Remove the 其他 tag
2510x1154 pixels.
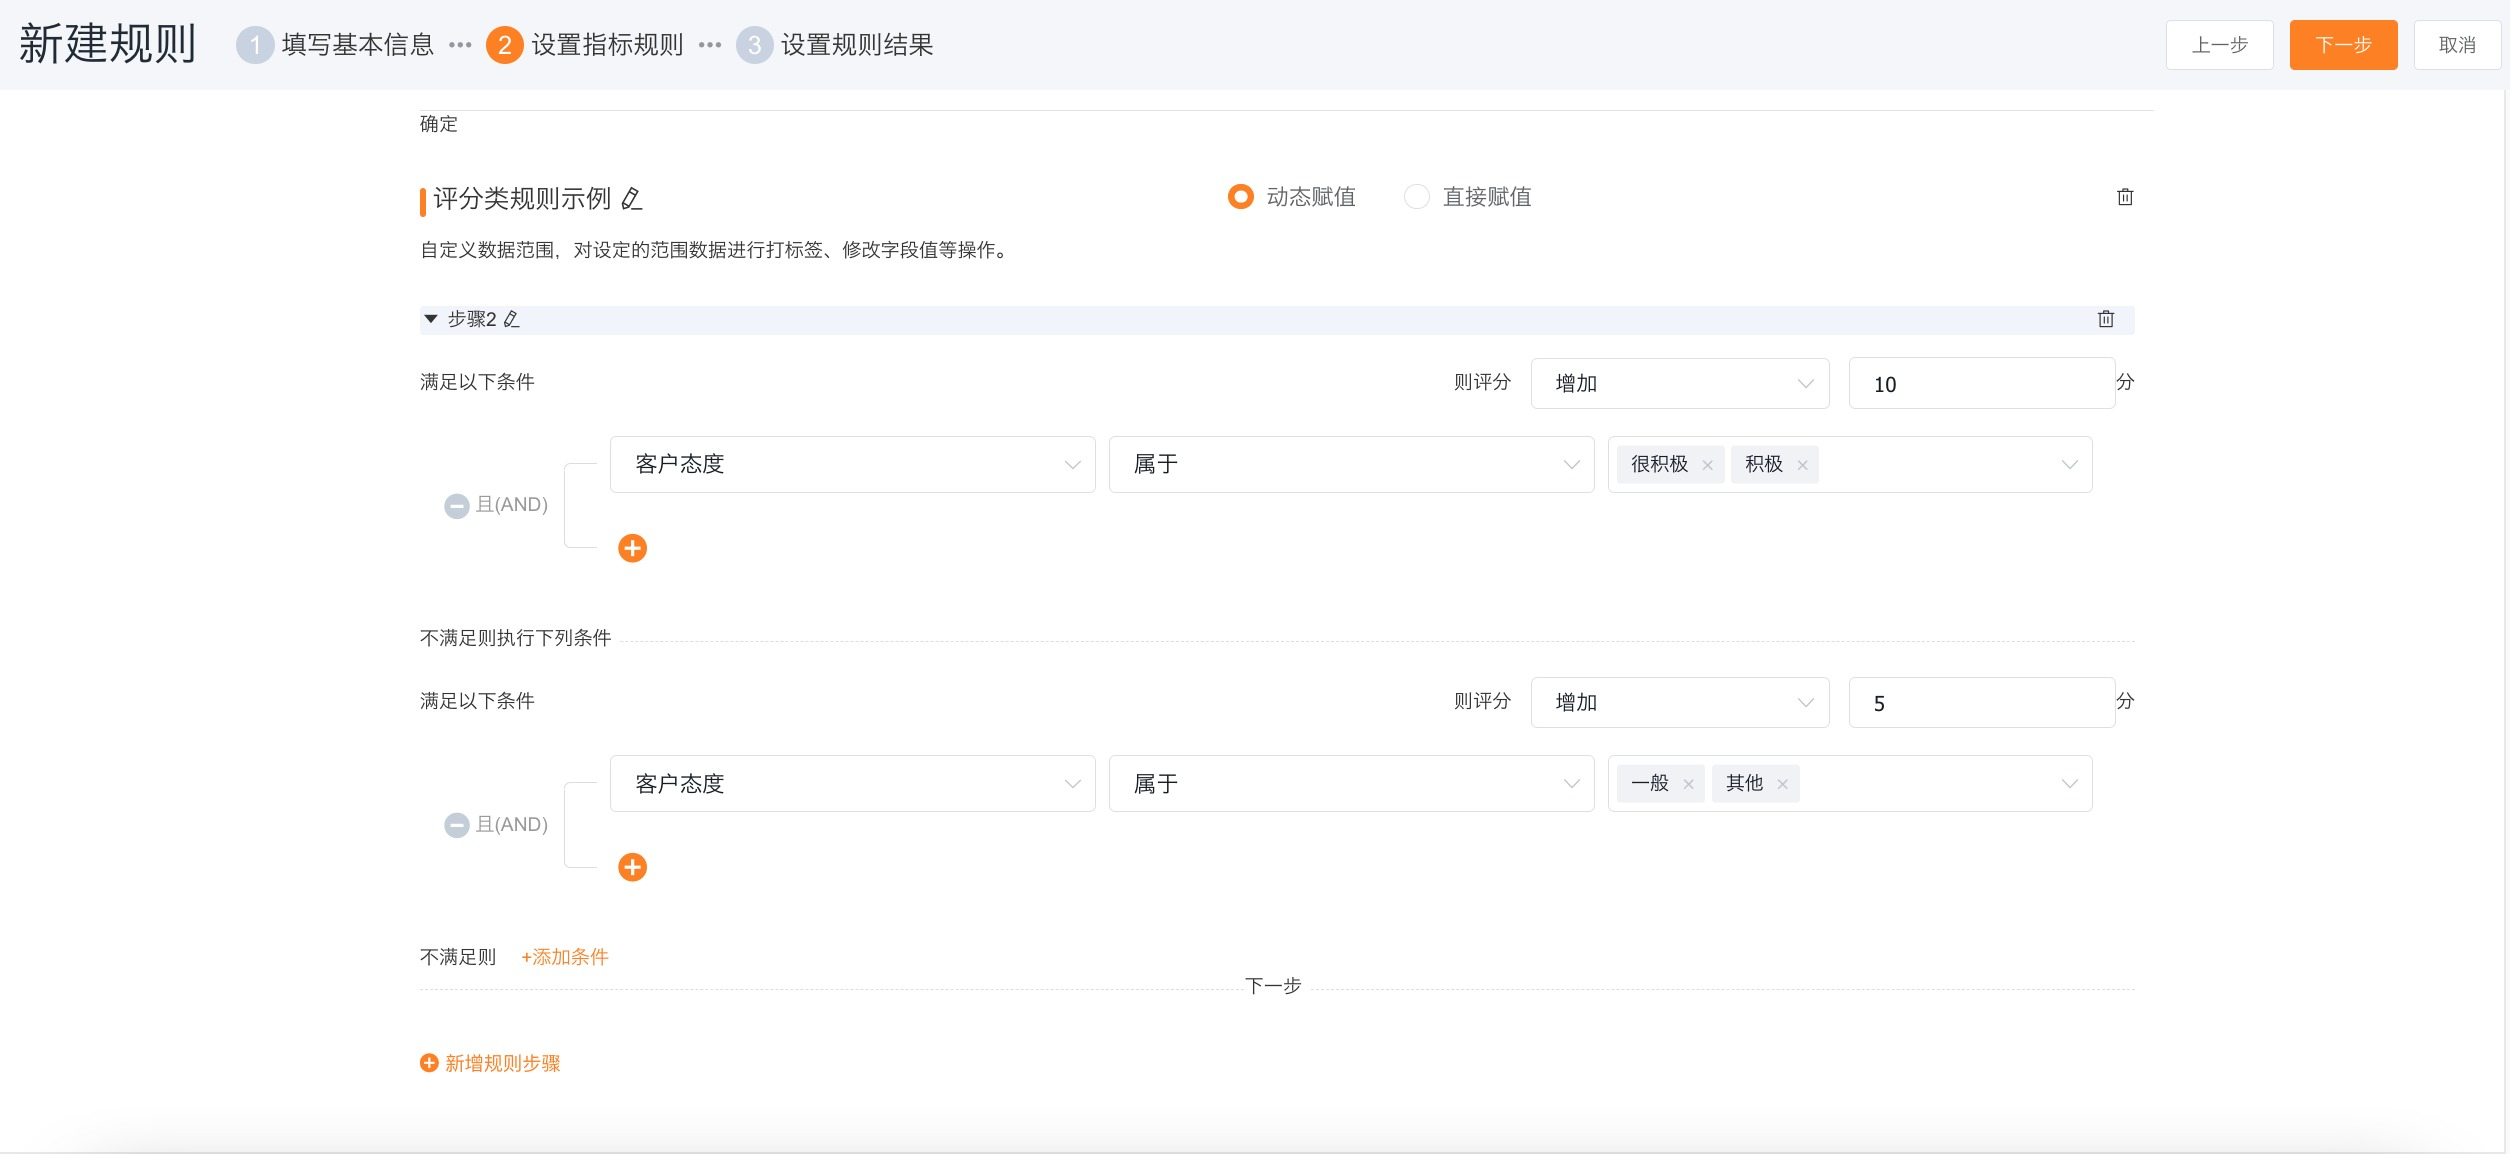point(1782,784)
